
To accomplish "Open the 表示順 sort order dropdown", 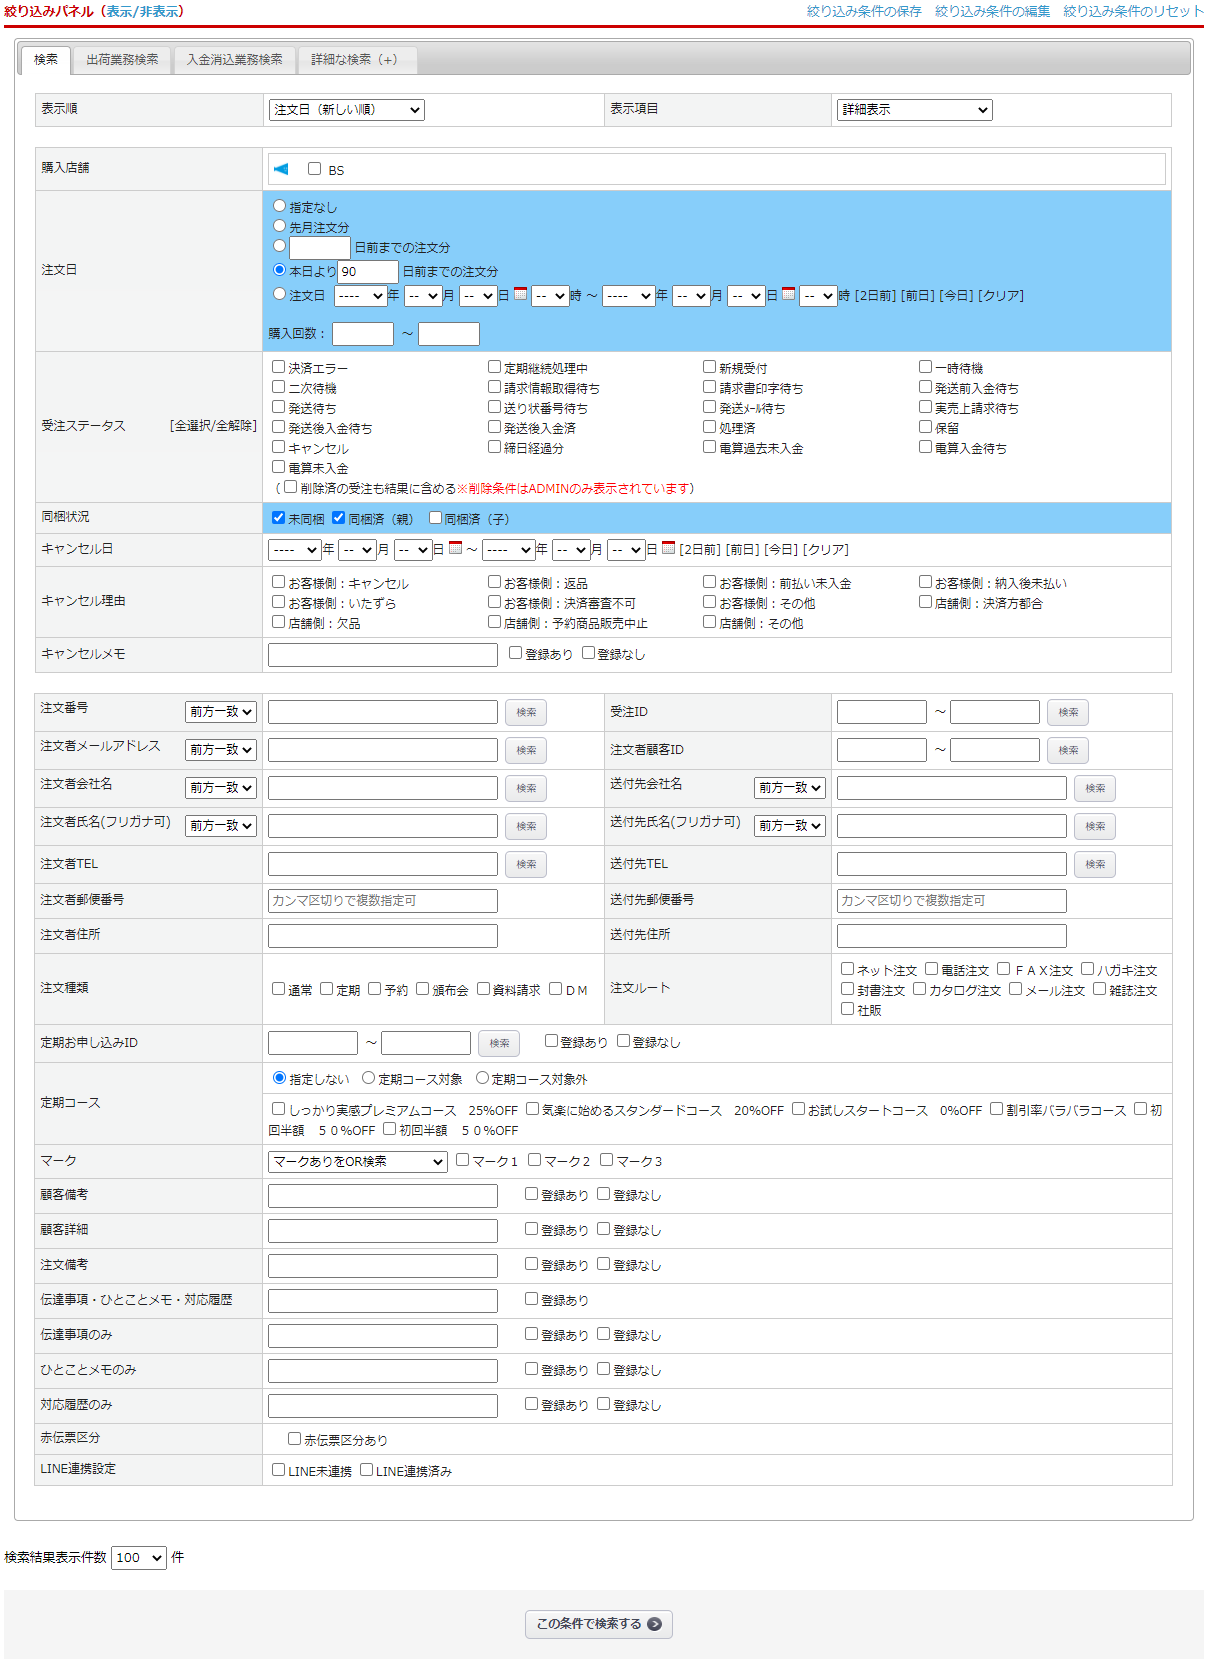I will coord(346,110).
